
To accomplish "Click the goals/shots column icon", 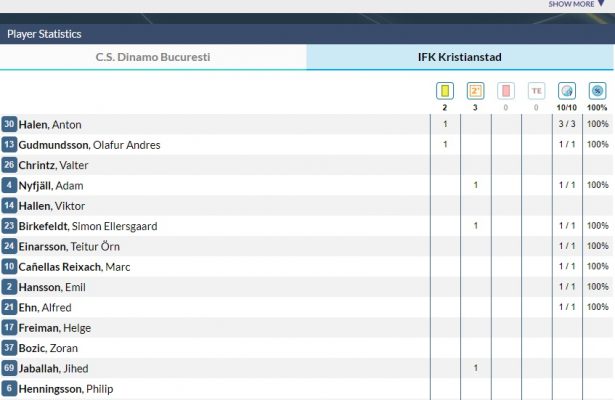I will (567, 91).
